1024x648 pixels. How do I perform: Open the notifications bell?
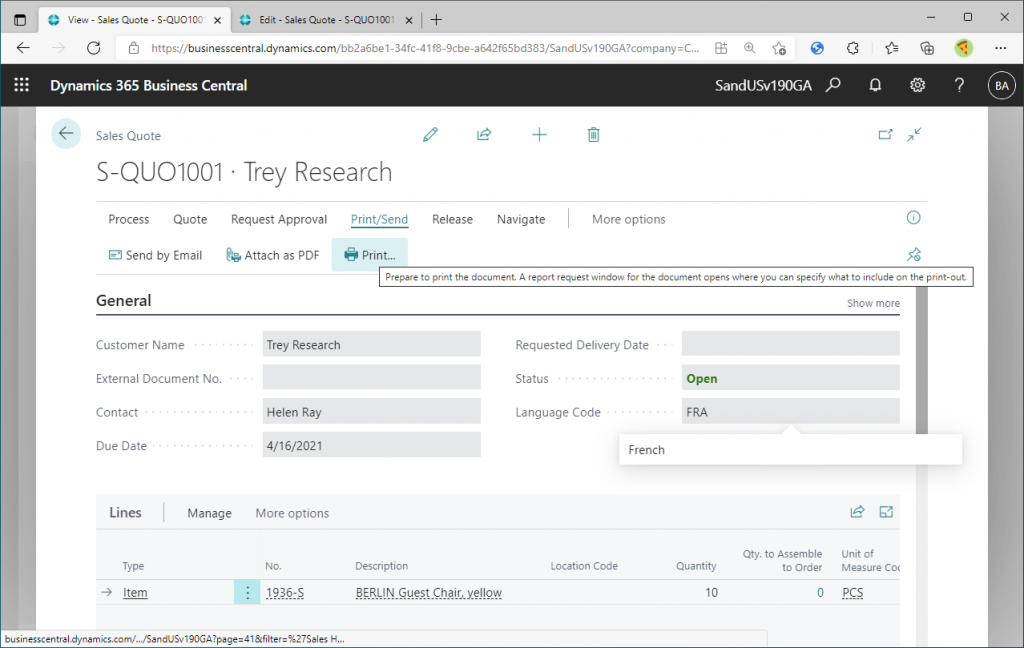point(875,85)
